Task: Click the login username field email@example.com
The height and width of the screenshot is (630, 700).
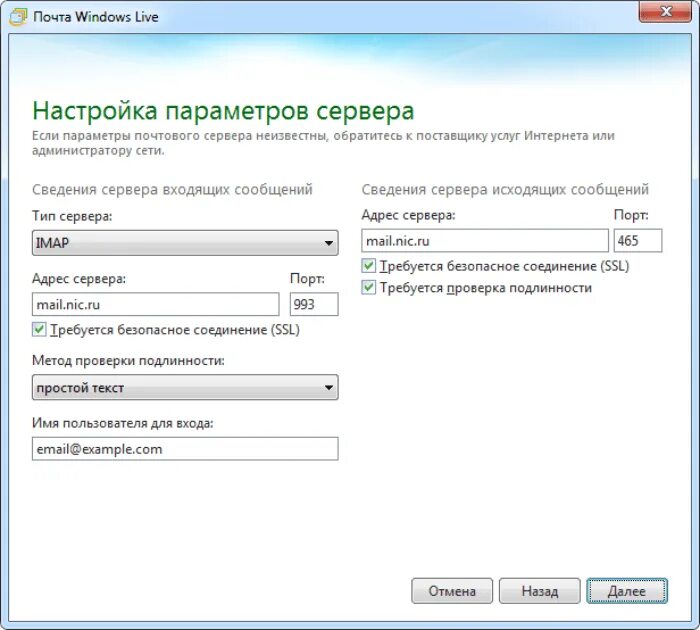Action: point(185,449)
